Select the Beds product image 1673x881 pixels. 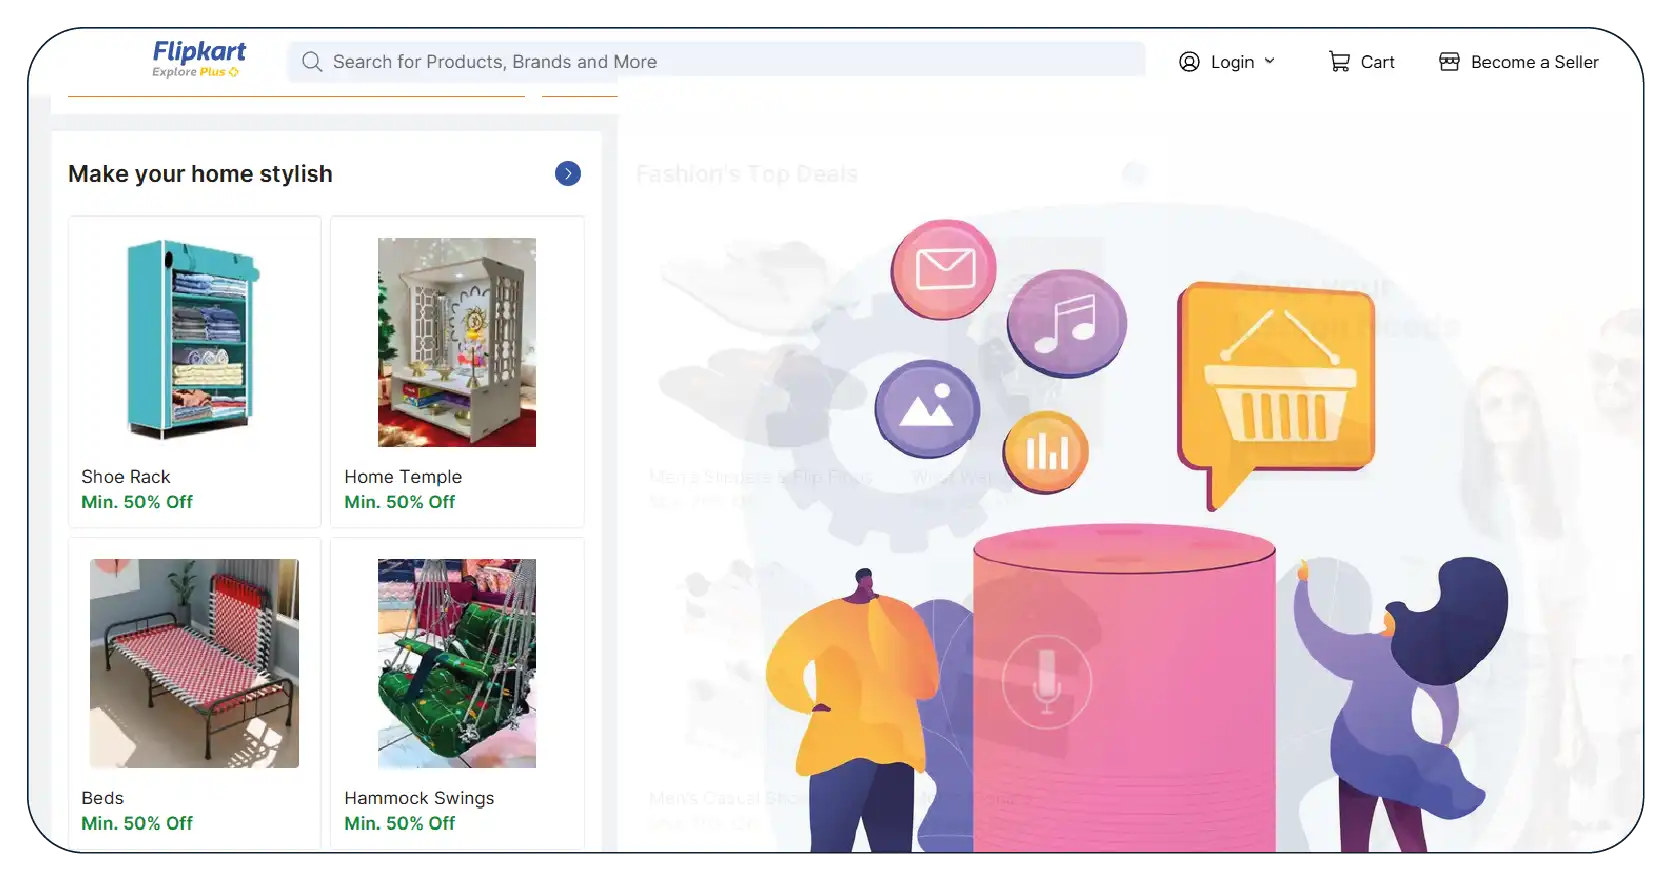point(194,663)
